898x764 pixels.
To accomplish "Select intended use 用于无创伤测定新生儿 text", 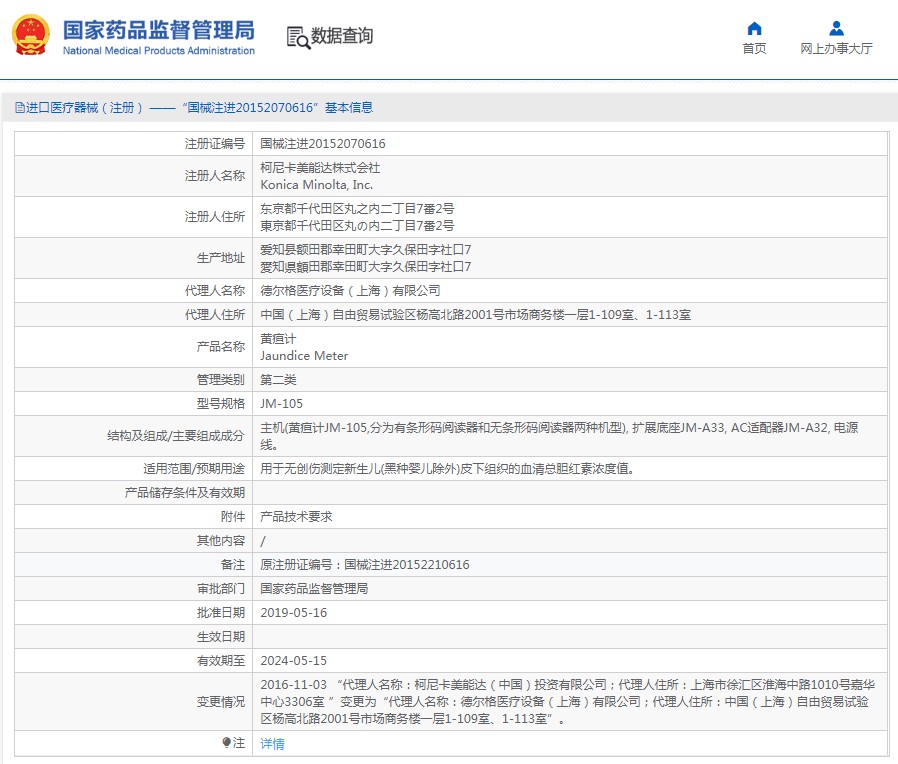I will coord(447,469).
